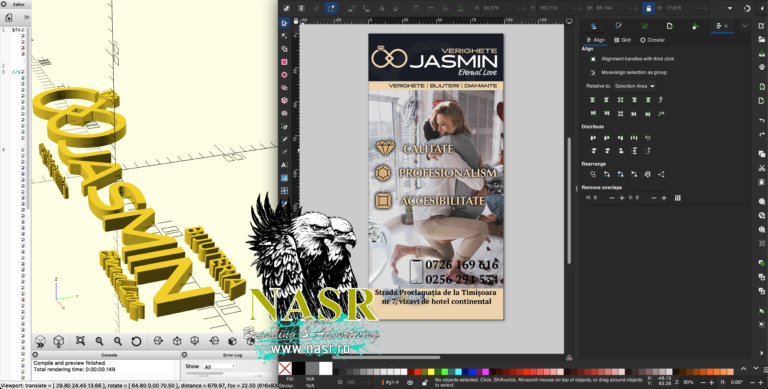Switch OpenSCAD view to Bottom
The height and width of the screenshot is (389, 768).
195,341
